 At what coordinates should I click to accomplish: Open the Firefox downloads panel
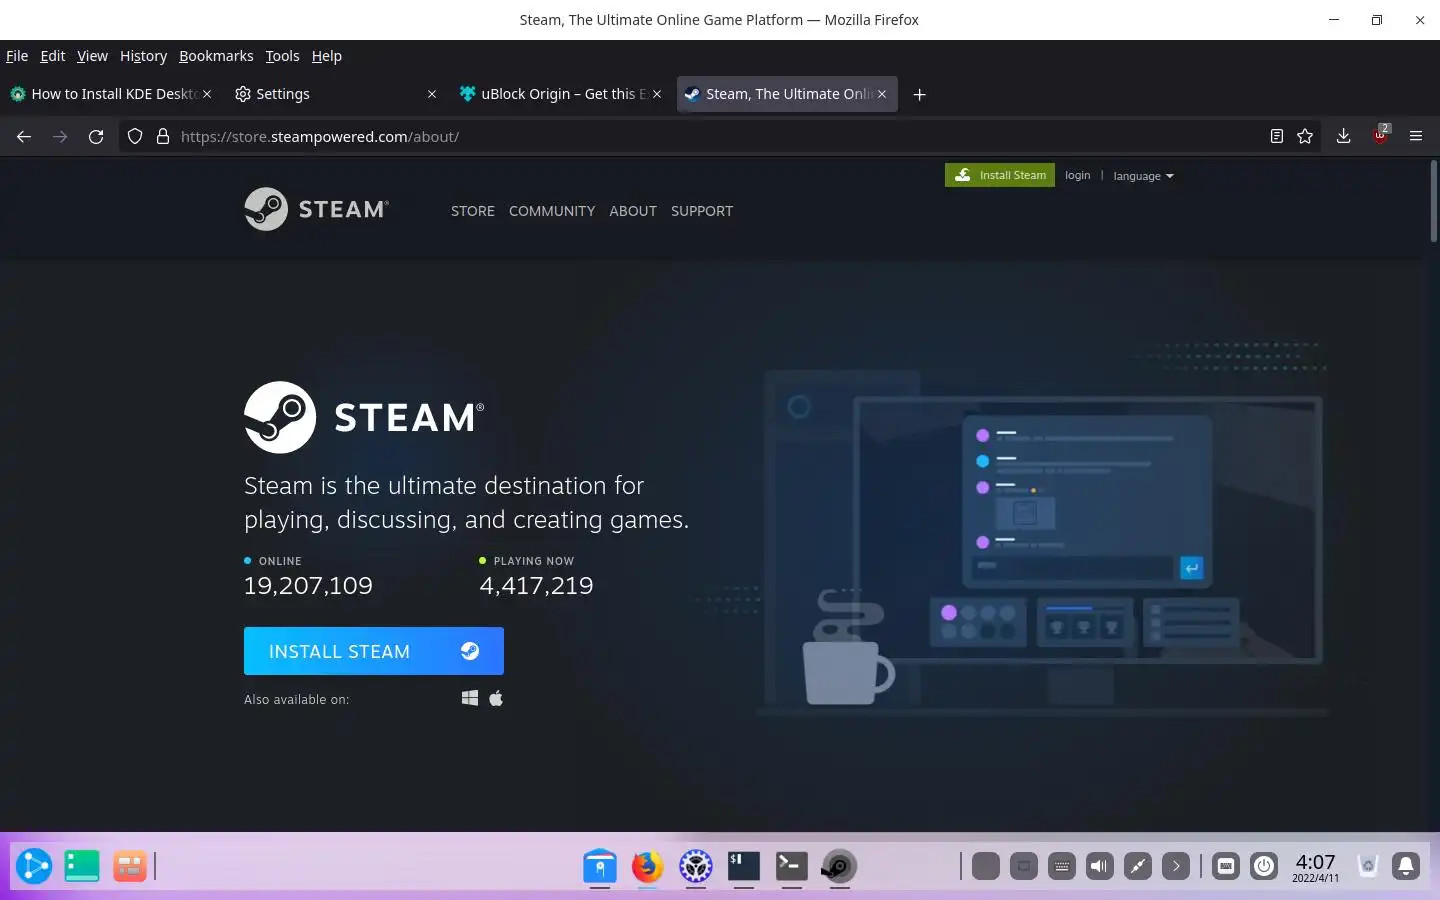click(1344, 137)
